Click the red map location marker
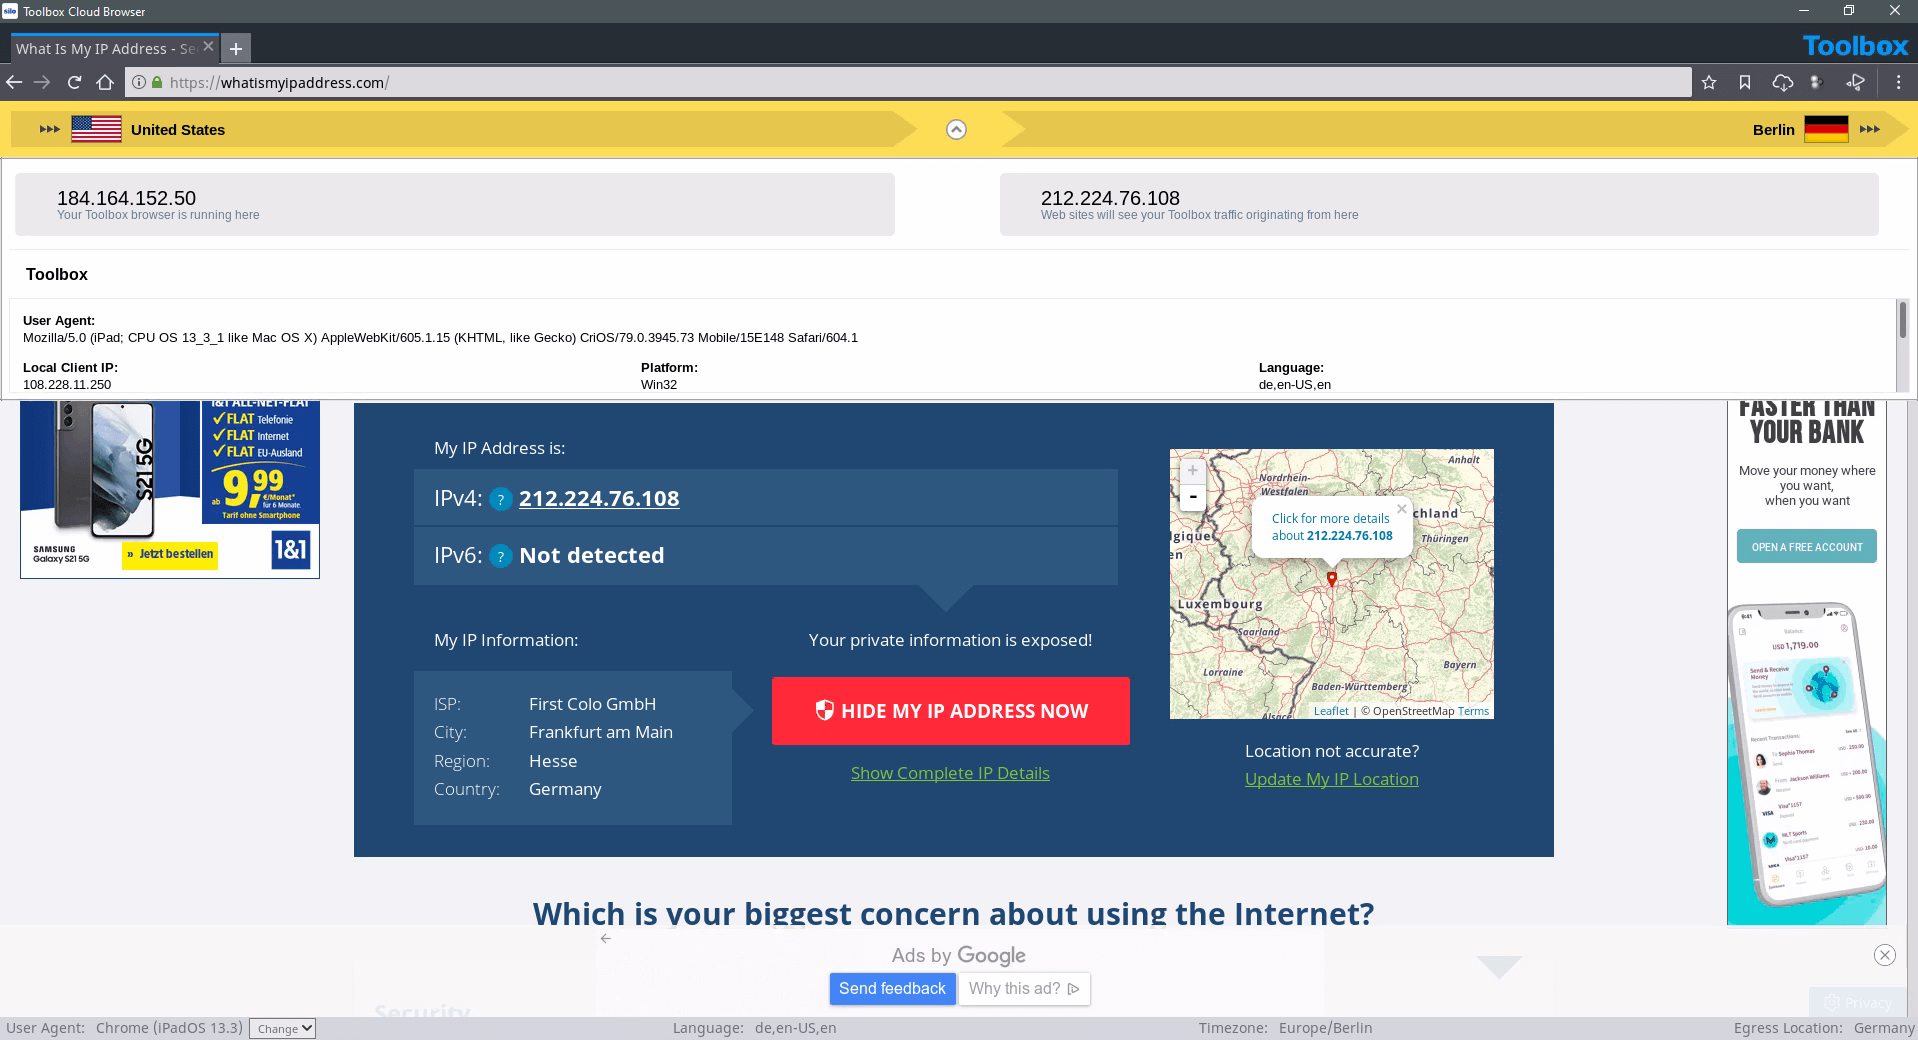The width and height of the screenshot is (1918, 1040). [1331, 579]
